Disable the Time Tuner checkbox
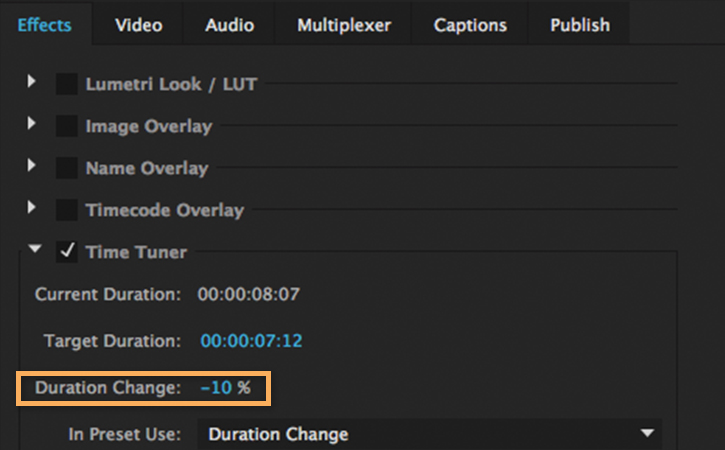Viewport: 725px width, 450px height. 67,252
